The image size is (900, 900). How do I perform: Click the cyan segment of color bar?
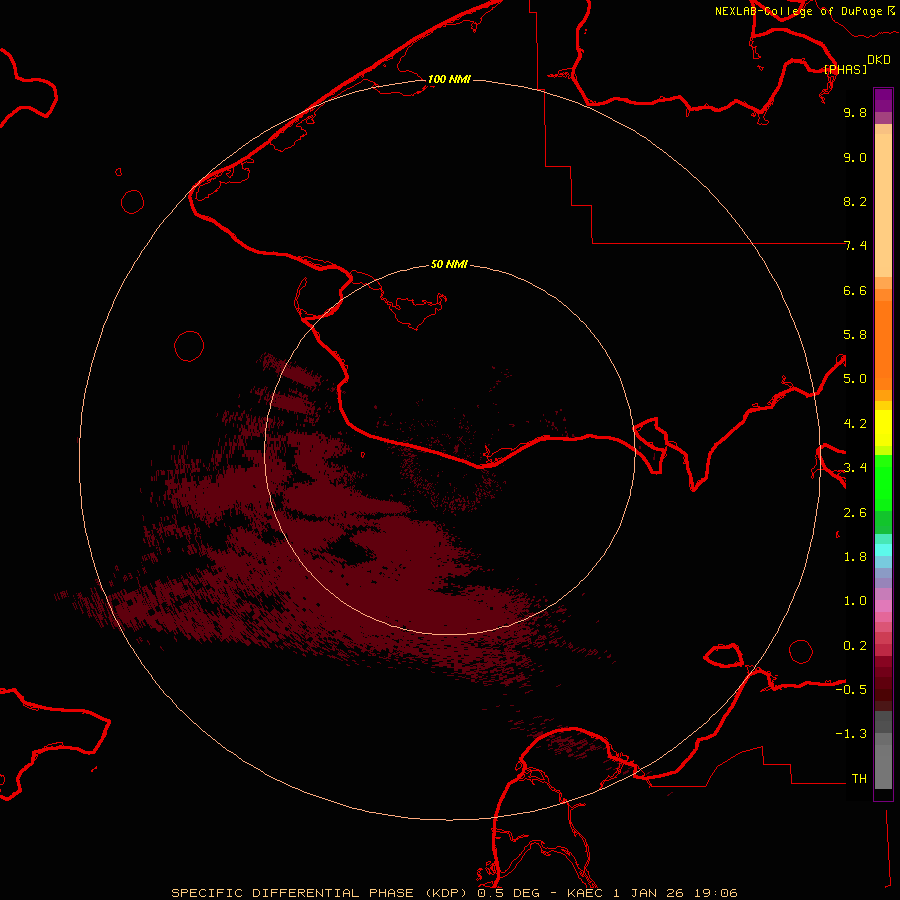click(x=883, y=550)
